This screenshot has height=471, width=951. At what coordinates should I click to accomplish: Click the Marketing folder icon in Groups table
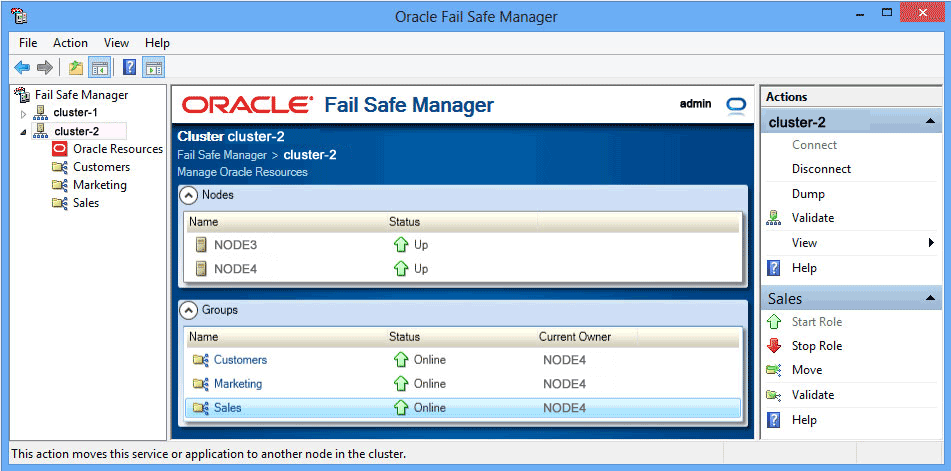pos(201,384)
